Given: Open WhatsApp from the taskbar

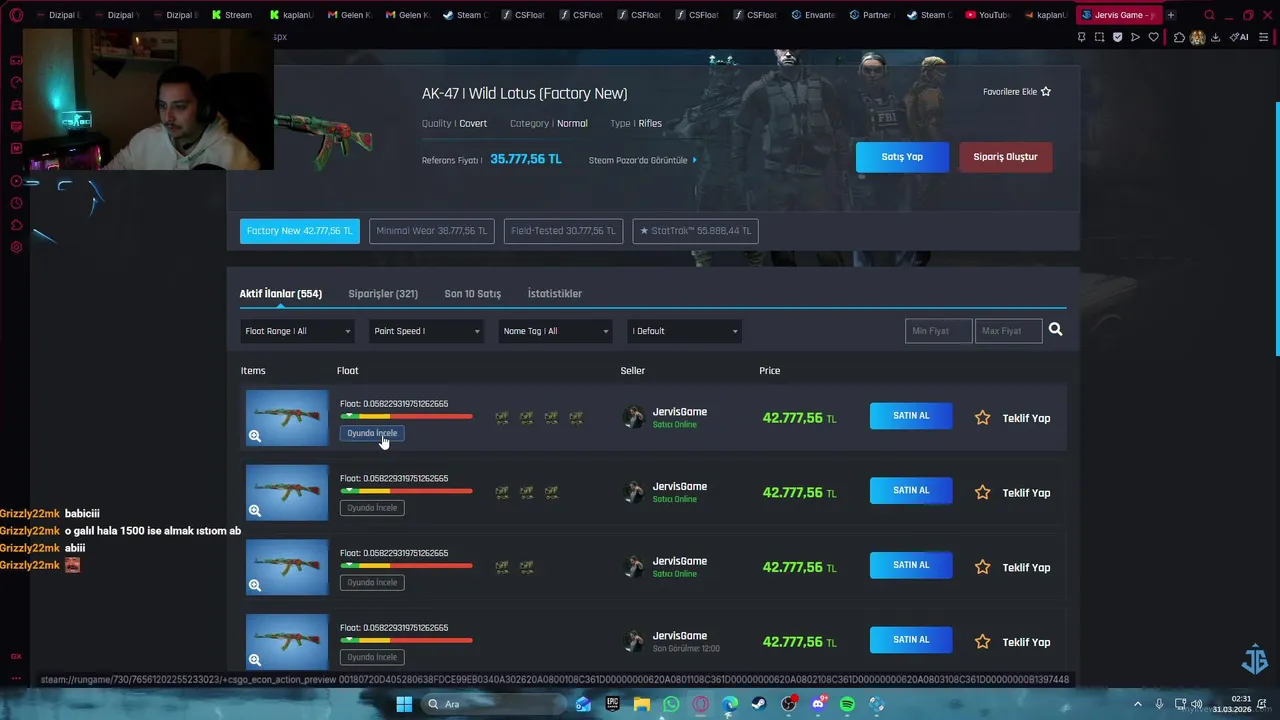Looking at the screenshot, I should [671, 704].
